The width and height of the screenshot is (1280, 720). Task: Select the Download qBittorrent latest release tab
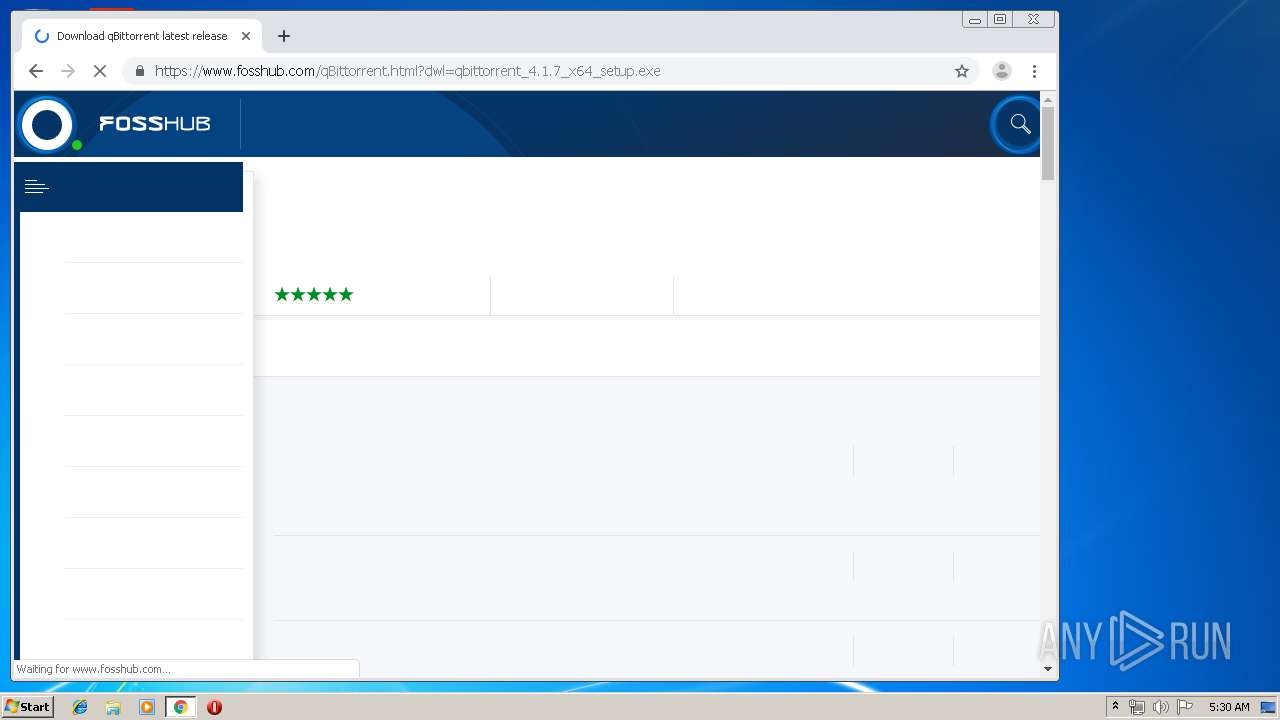pyautogui.click(x=142, y=36)
